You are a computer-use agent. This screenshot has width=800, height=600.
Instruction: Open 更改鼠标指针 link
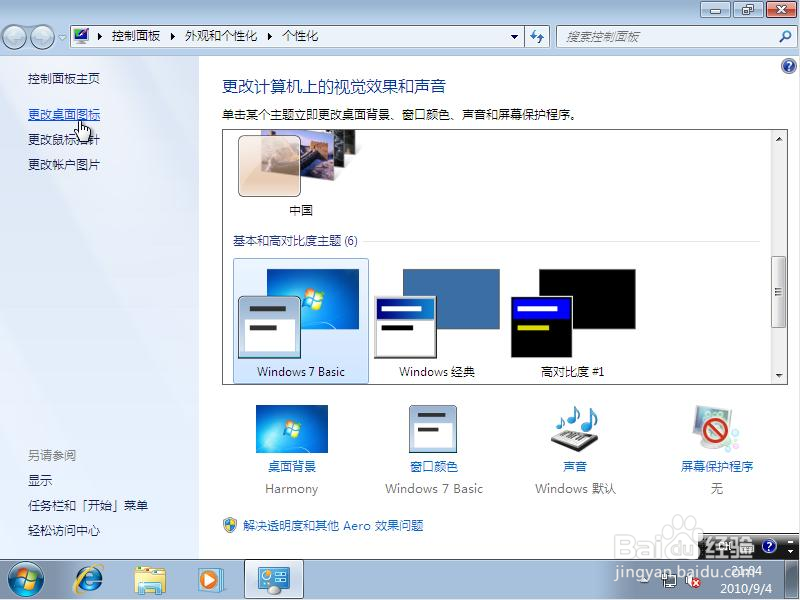(x=64, y=139)
